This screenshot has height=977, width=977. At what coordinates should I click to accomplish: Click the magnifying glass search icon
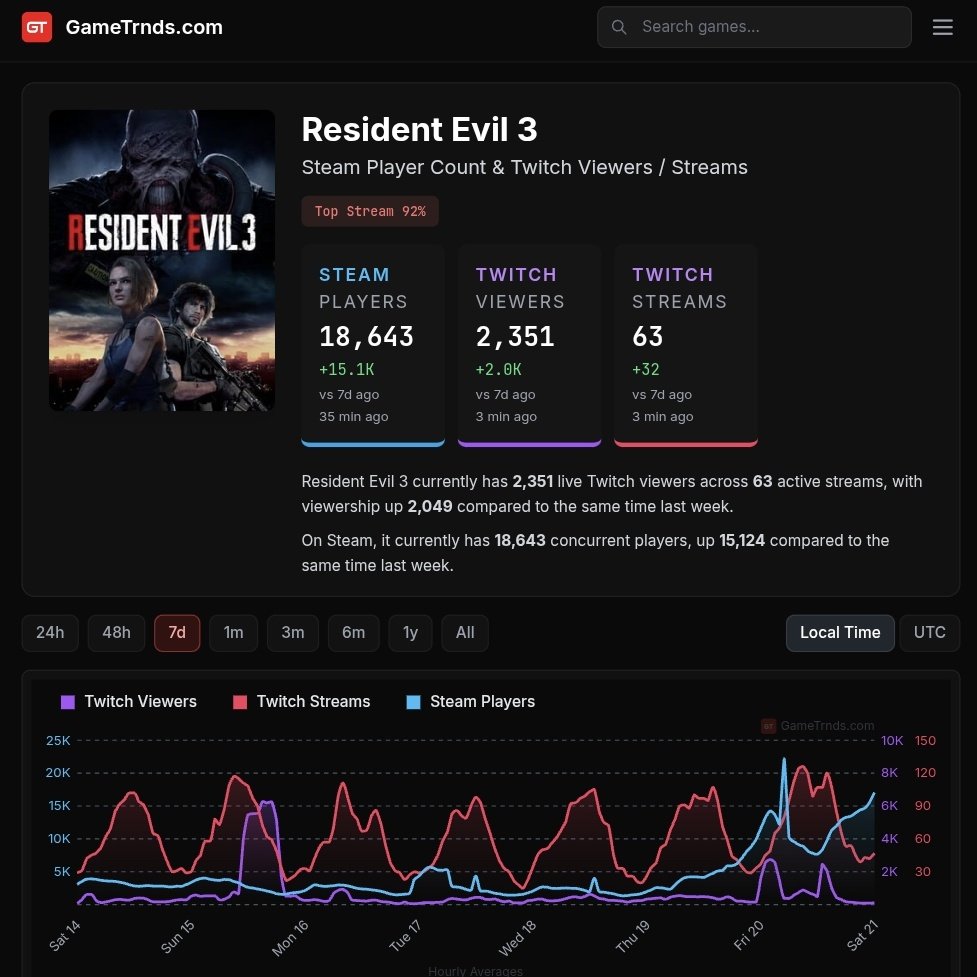click(x=619, y=27)
